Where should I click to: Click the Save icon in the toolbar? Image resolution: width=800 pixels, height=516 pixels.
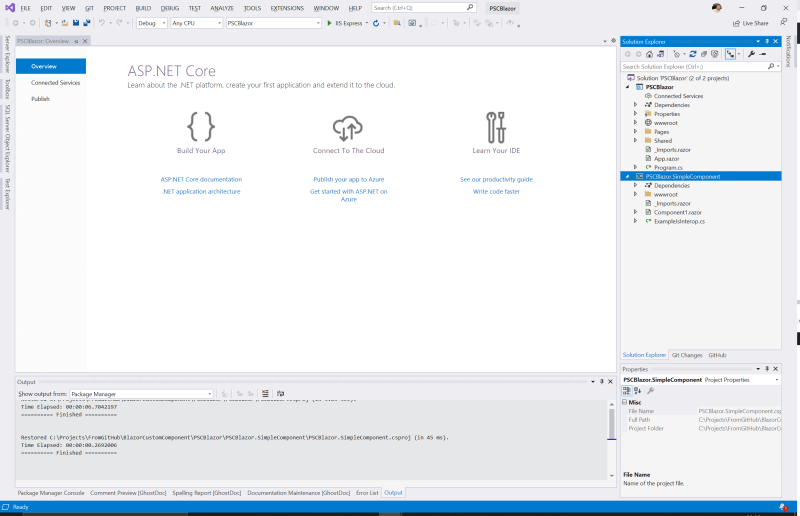[x=76, y=23]
